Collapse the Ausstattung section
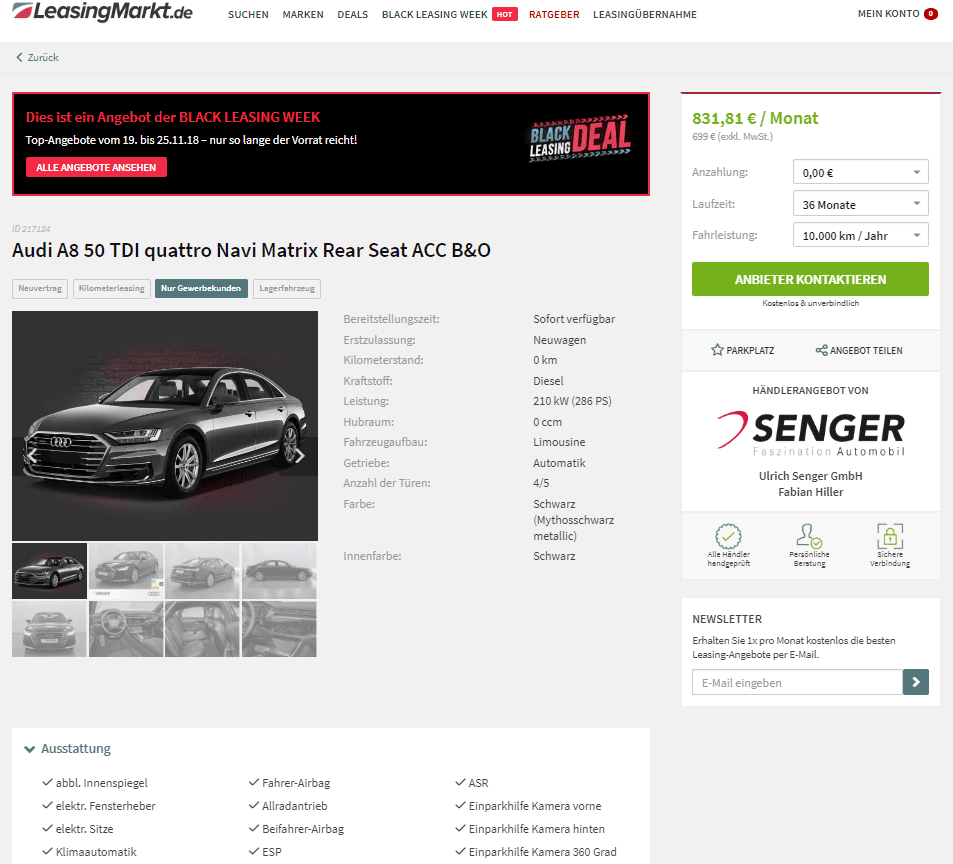 click(67, 749)
